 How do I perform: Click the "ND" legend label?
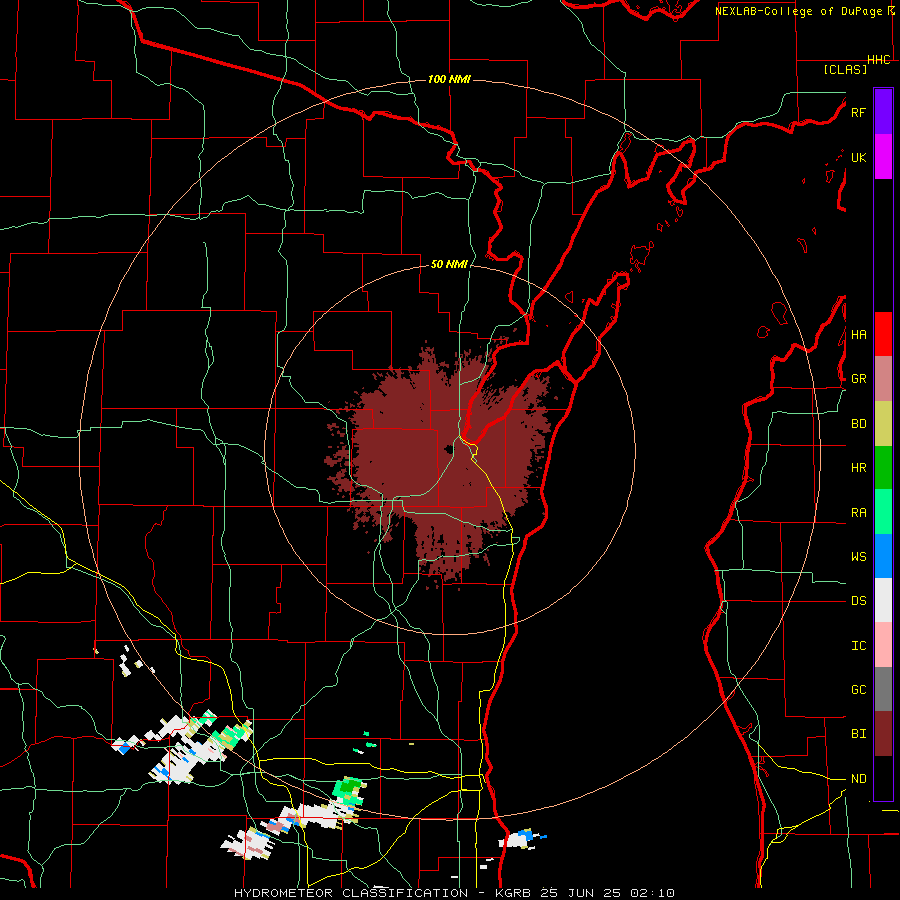tap(859, 779)
